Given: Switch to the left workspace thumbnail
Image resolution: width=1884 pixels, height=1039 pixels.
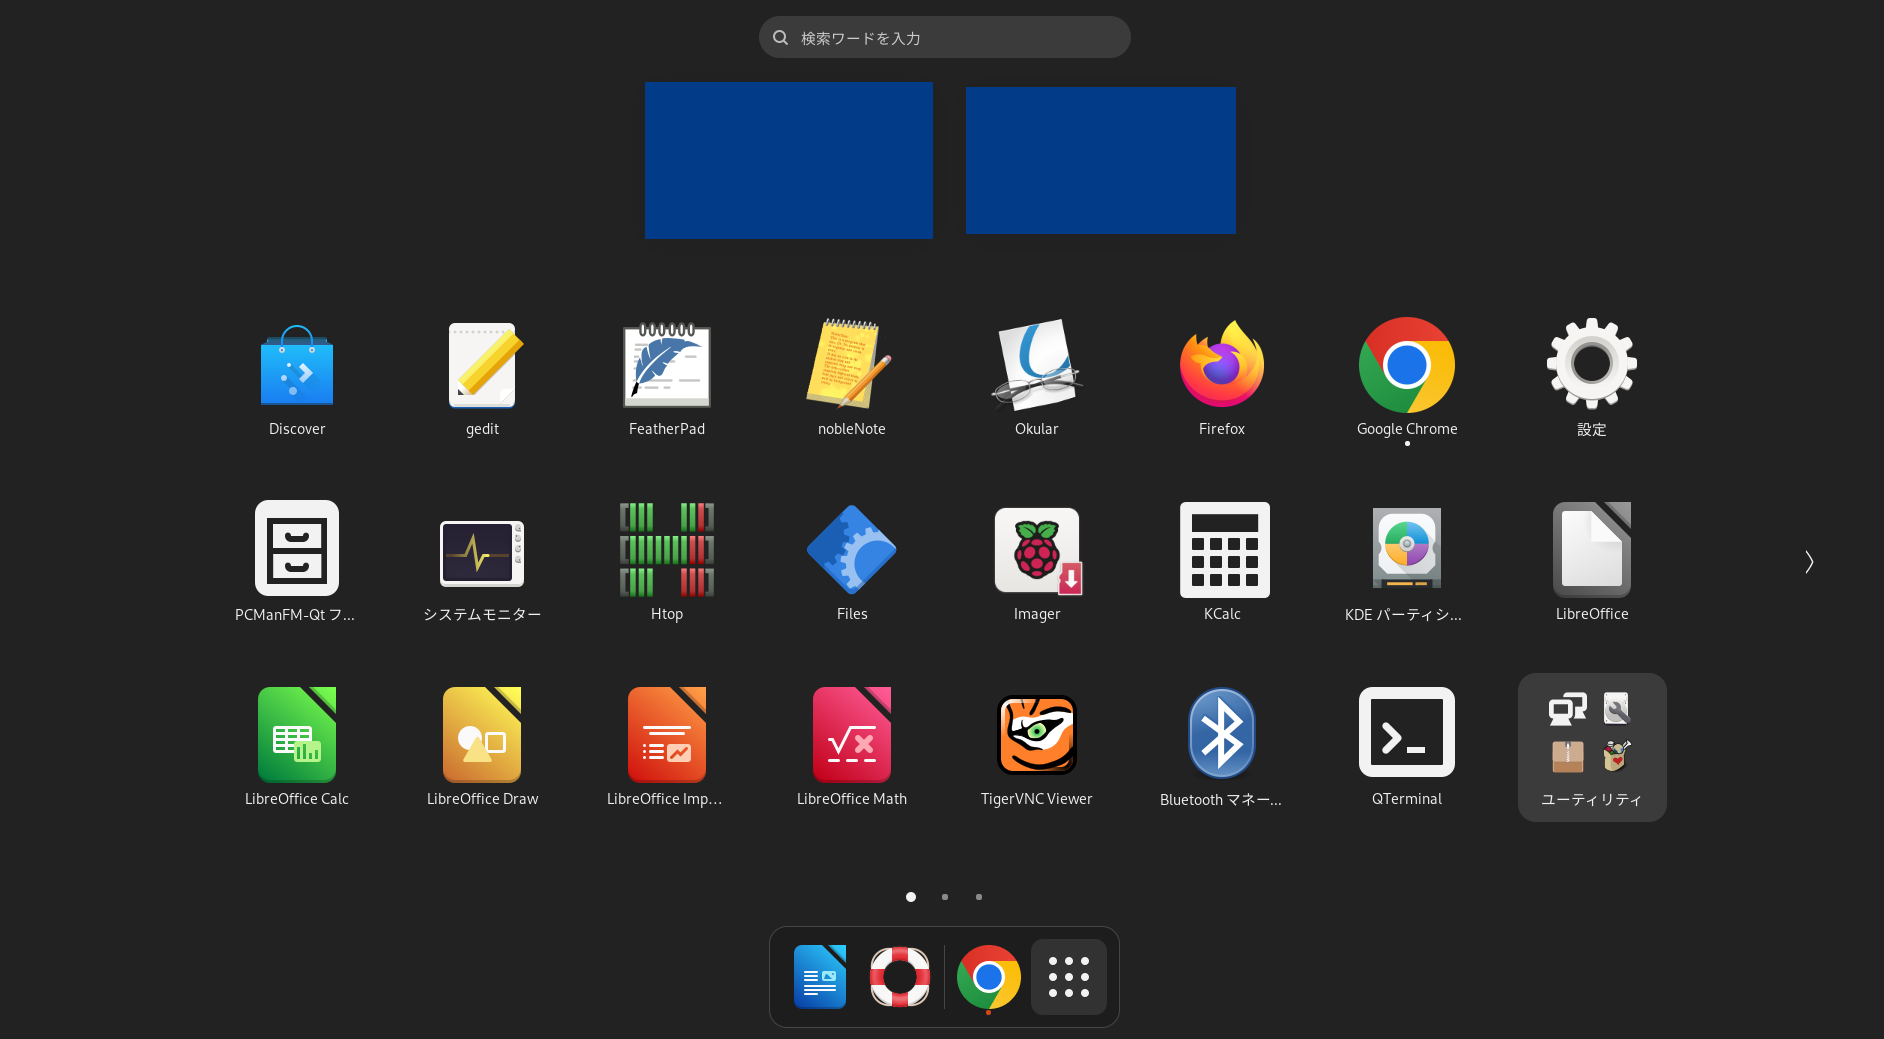Looking at the screenshot, I should pos(789,160).
